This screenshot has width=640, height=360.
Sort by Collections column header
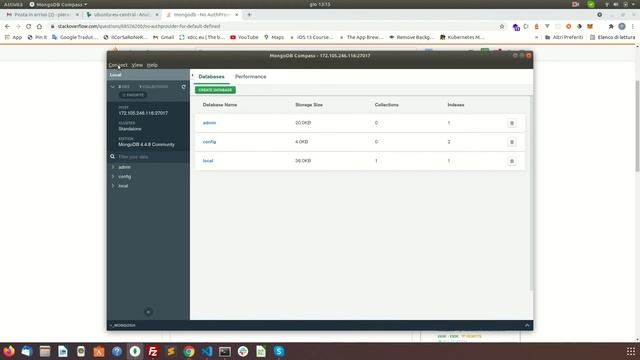click(387, 105)
